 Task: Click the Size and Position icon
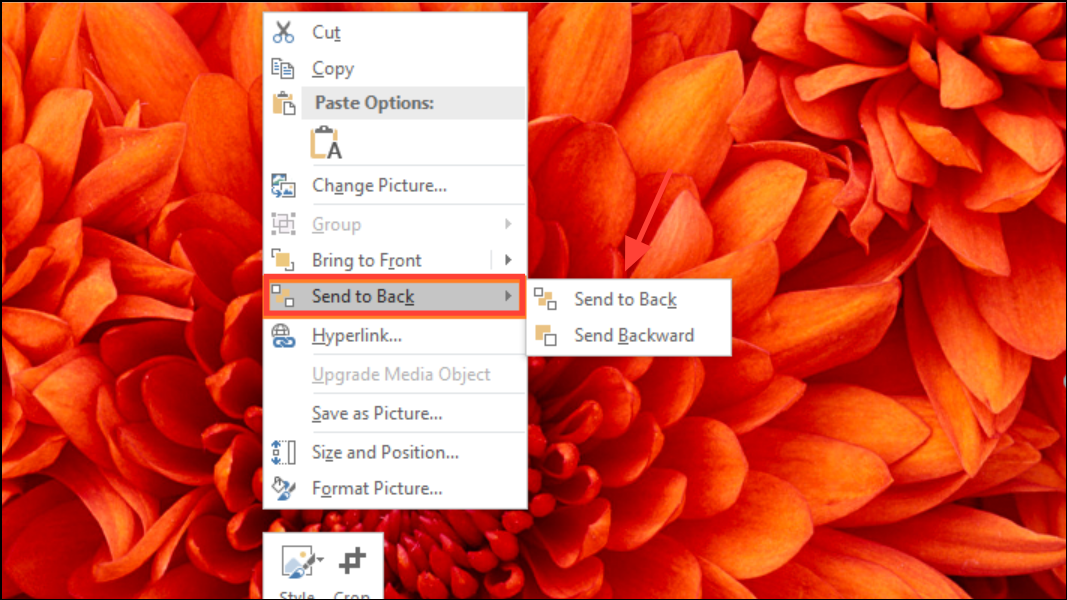(284, 452)
